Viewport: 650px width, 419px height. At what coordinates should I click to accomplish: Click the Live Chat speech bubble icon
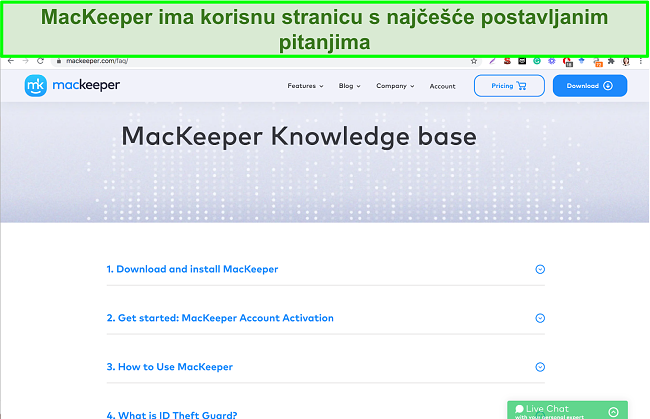click(x=519, y=409)
